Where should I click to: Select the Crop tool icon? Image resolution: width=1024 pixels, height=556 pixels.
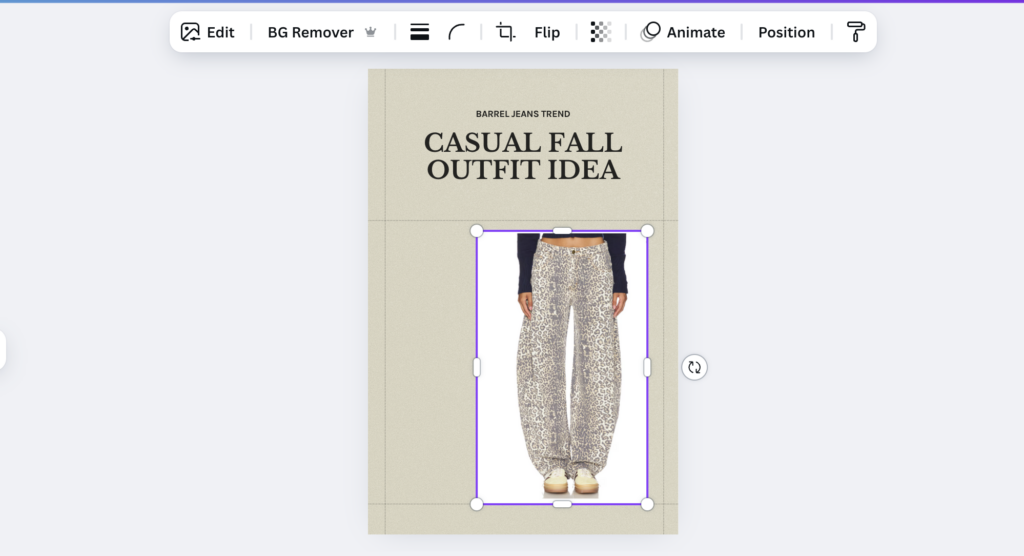[x=505, y=32]
